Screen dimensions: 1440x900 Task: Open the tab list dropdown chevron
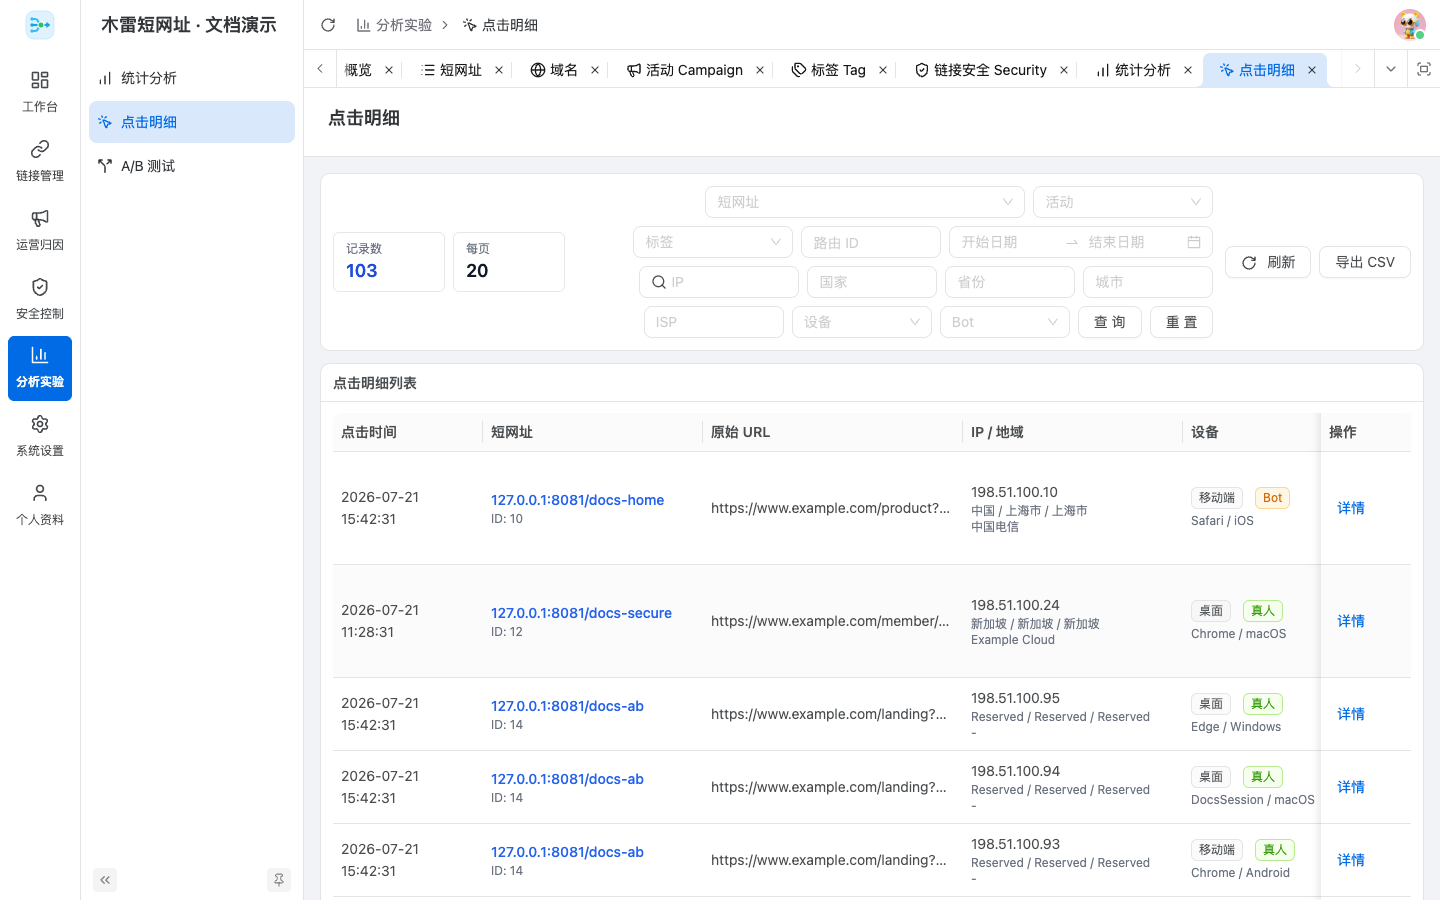click(1390, 69)
